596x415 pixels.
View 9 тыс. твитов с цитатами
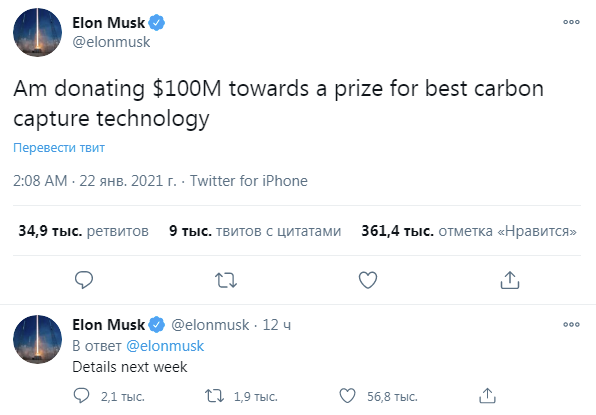point(255,231)
